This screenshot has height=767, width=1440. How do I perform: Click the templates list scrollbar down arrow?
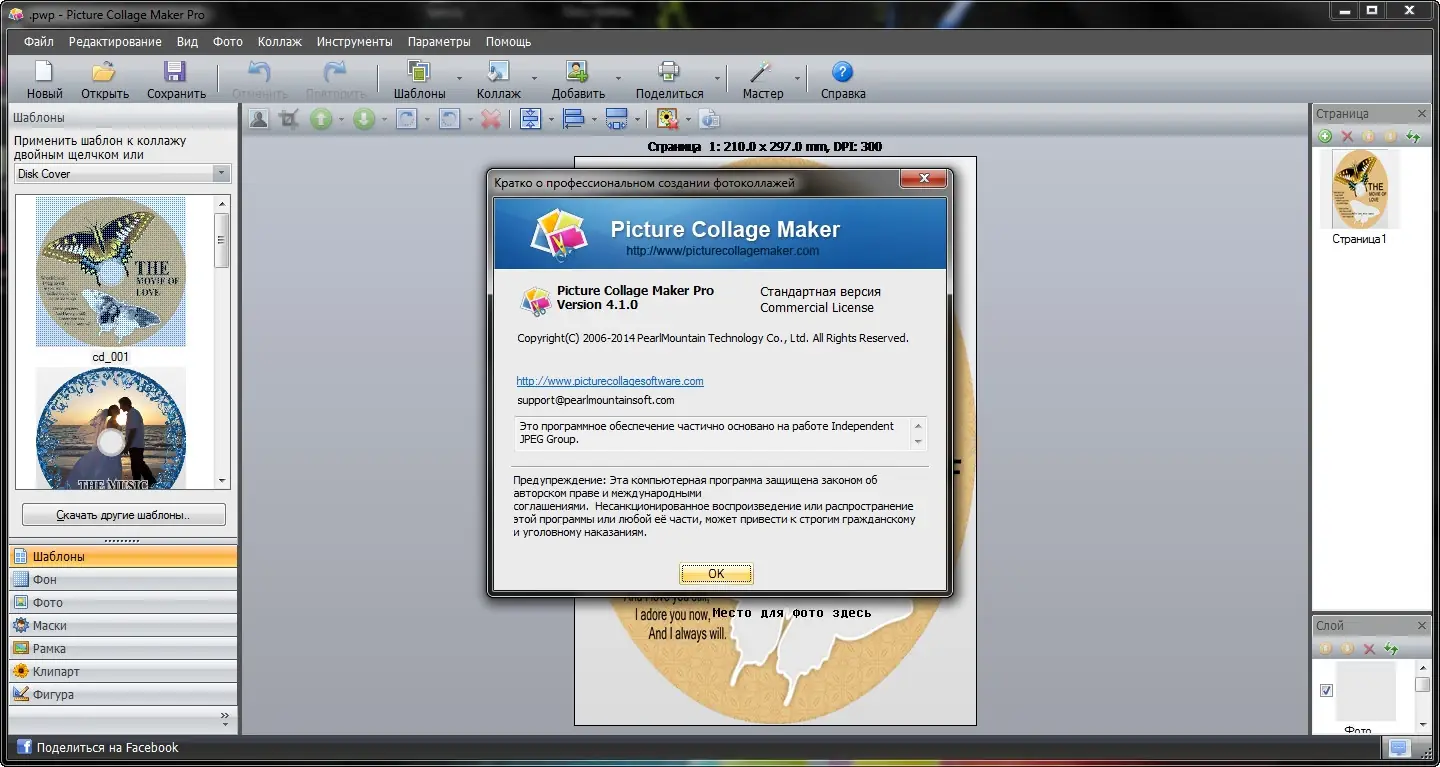pyautogui.click(x=222, y=480)
